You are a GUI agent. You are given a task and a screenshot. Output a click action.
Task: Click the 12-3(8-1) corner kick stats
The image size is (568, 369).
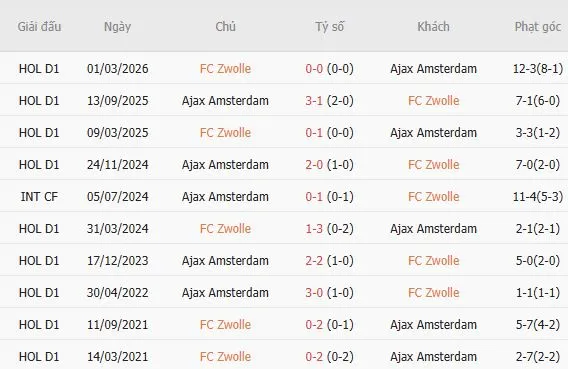click(x=538, y=68)
